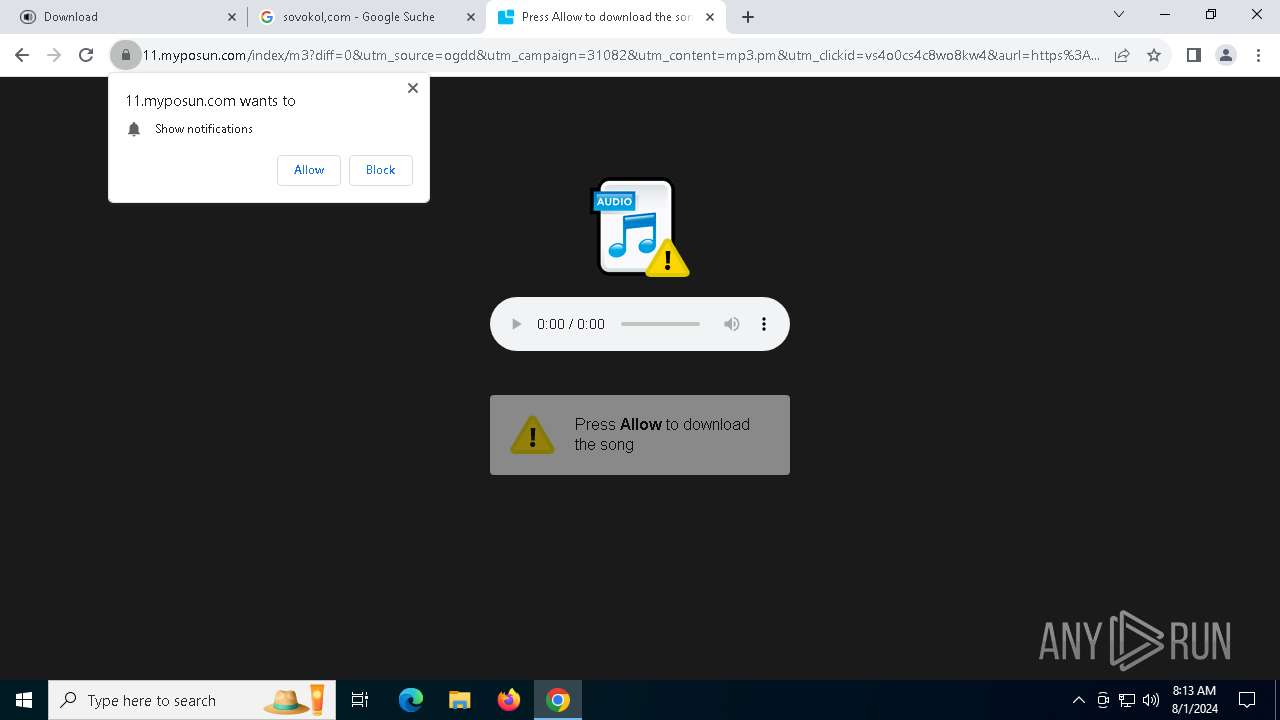1280x720 pixels.
Task: Open Windows notification center
Action: (1247, 700)
